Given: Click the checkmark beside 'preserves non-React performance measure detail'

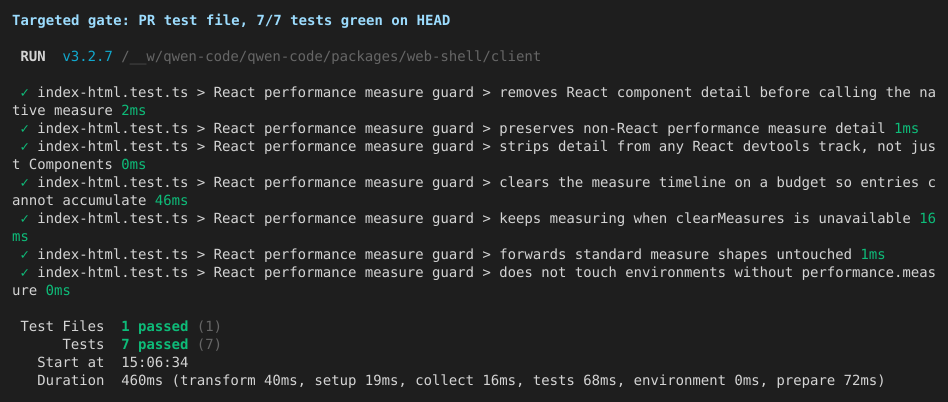Looking at the screenshot, I should point(25,129).
